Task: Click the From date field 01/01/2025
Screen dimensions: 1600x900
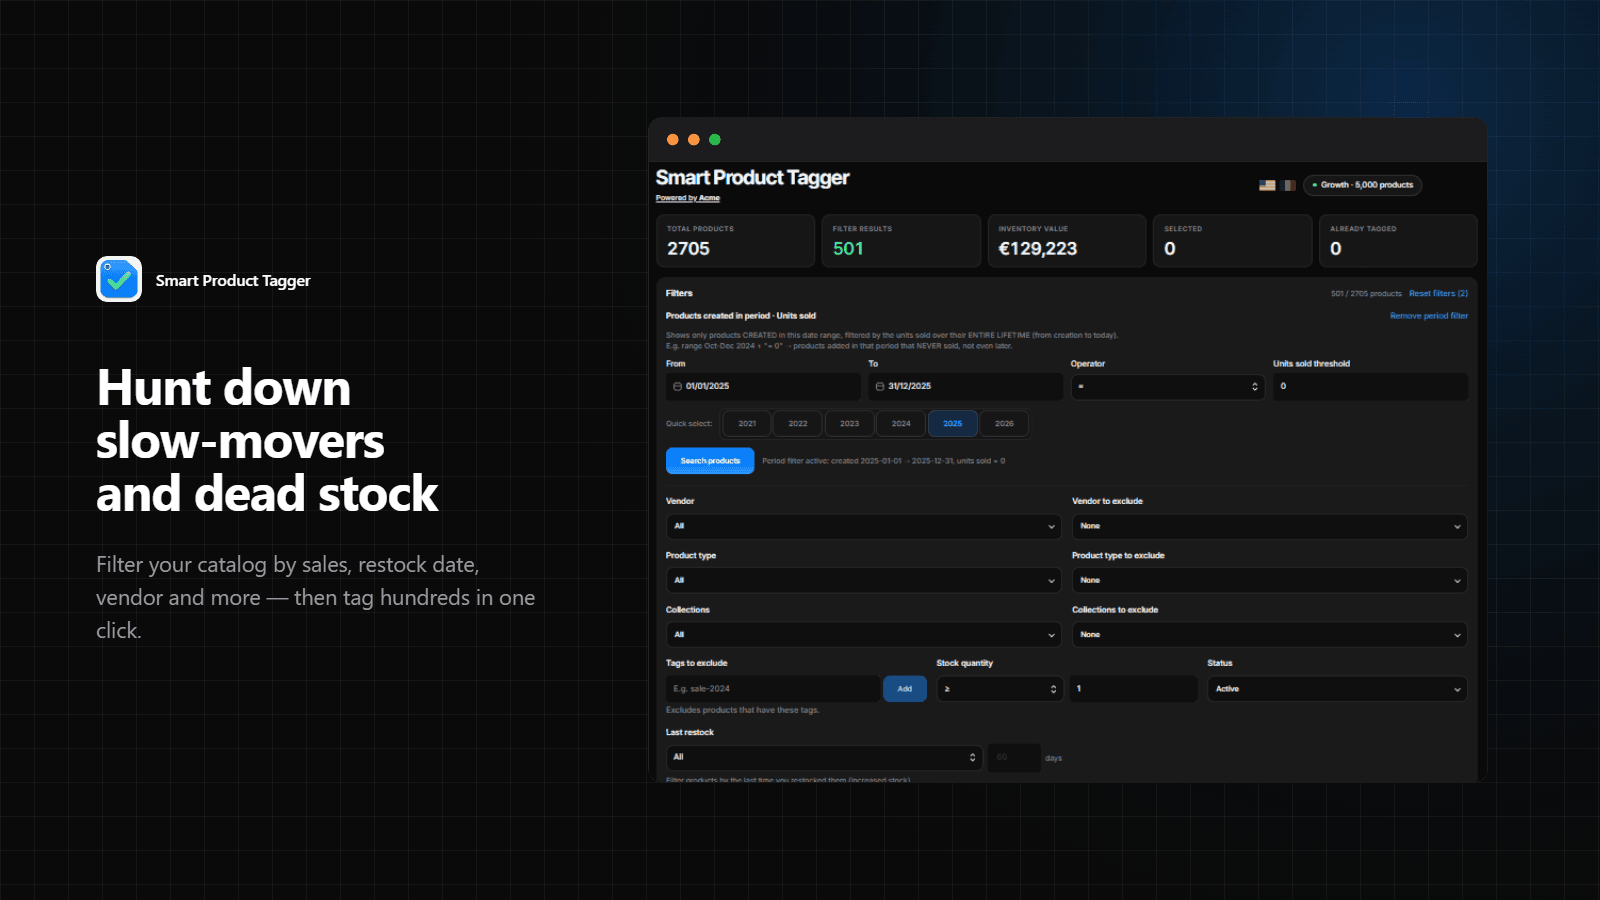Action: (763, 387)
